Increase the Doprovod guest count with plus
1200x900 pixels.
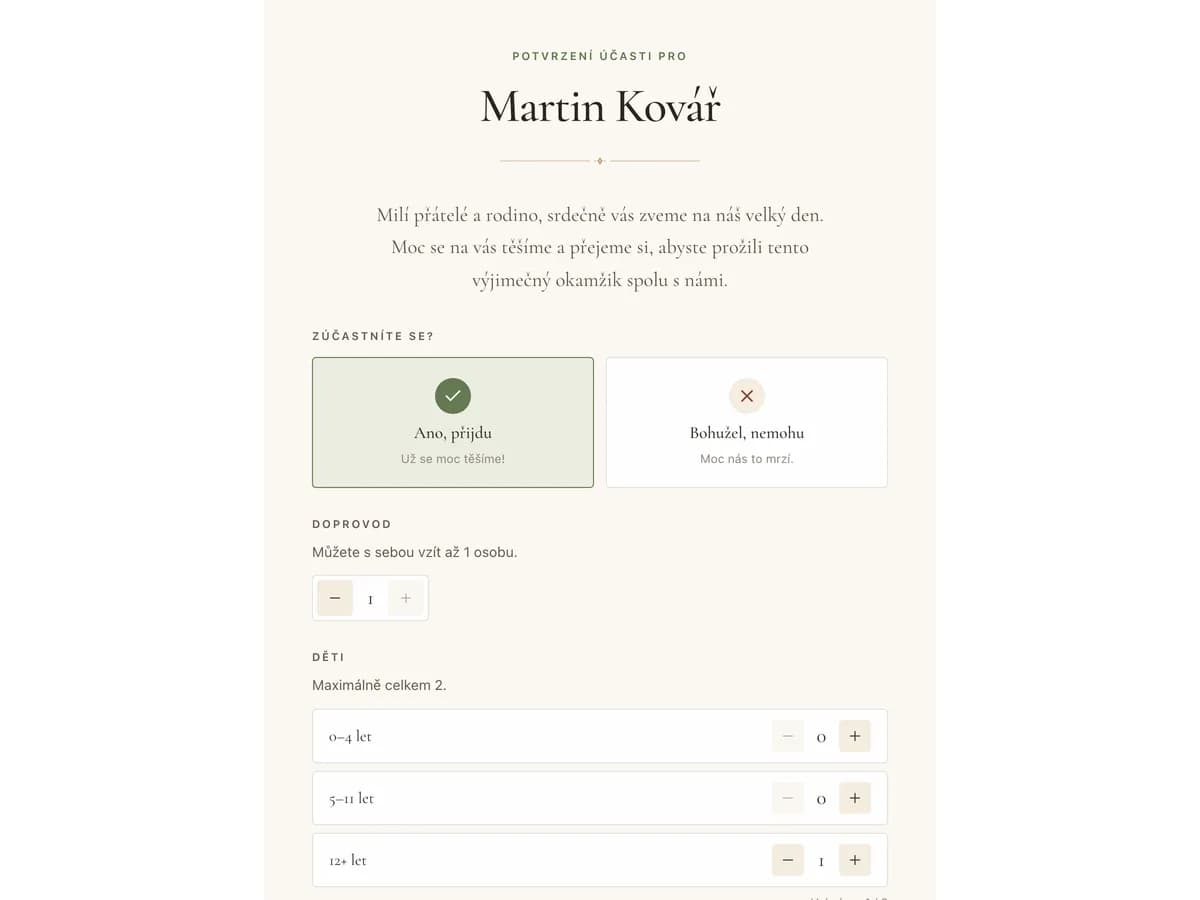point(406,598)
